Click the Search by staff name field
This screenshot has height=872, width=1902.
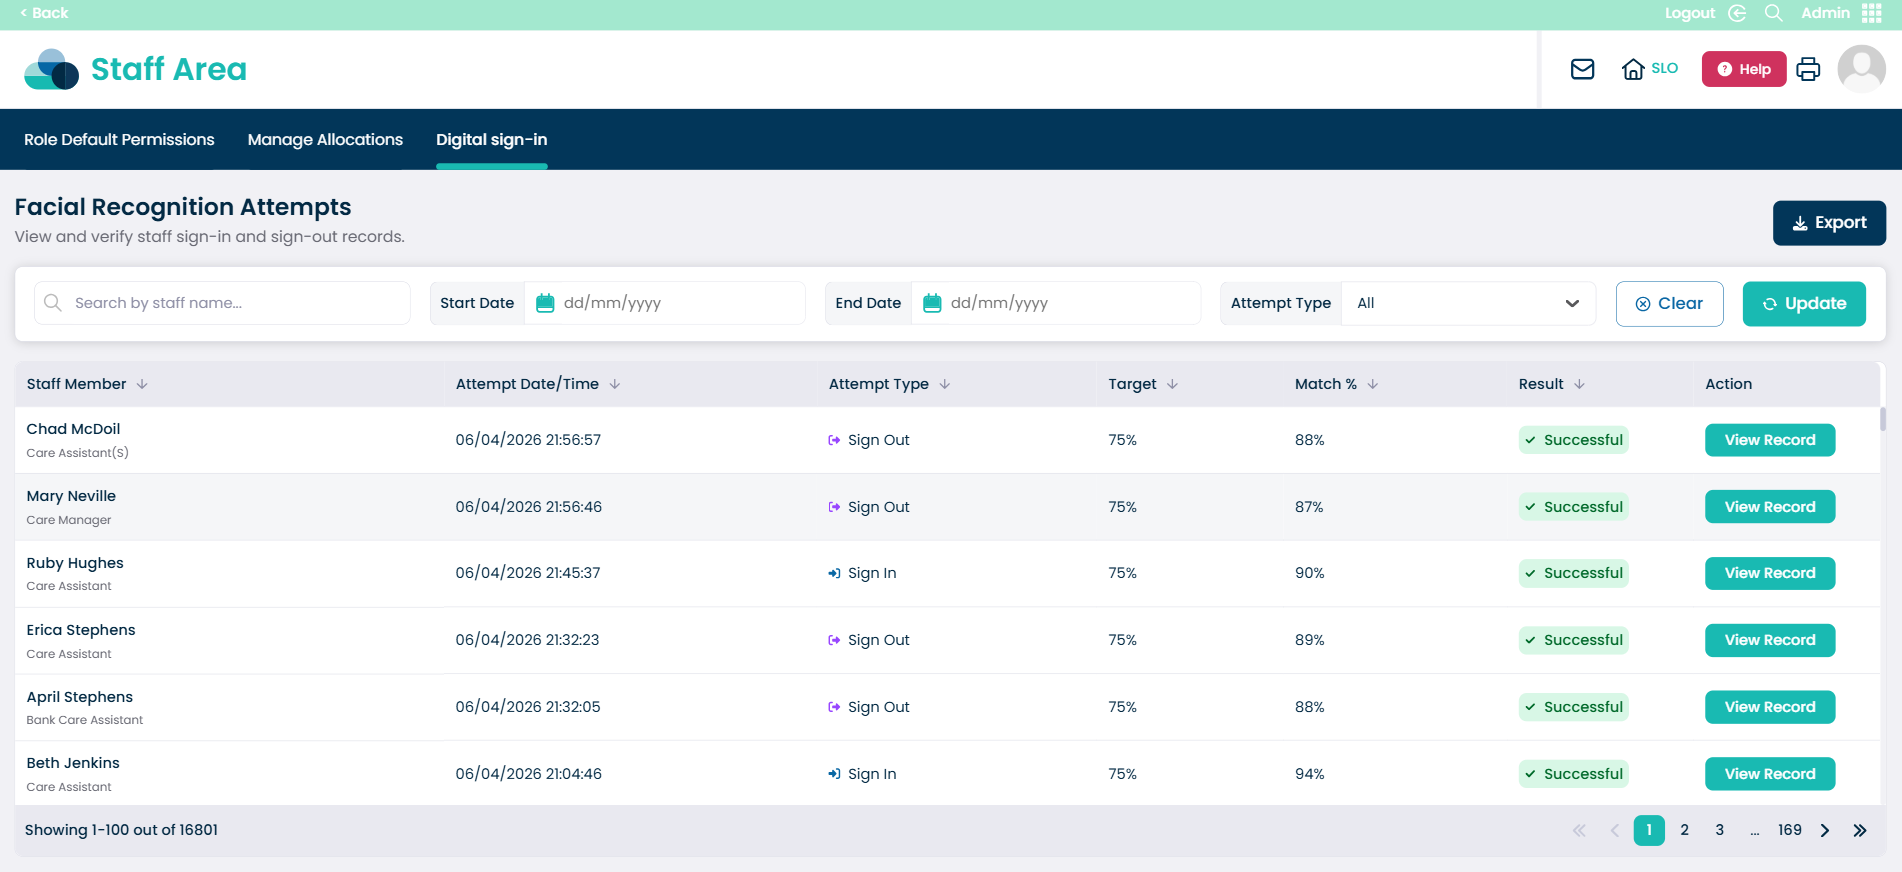tap(235, 303)
